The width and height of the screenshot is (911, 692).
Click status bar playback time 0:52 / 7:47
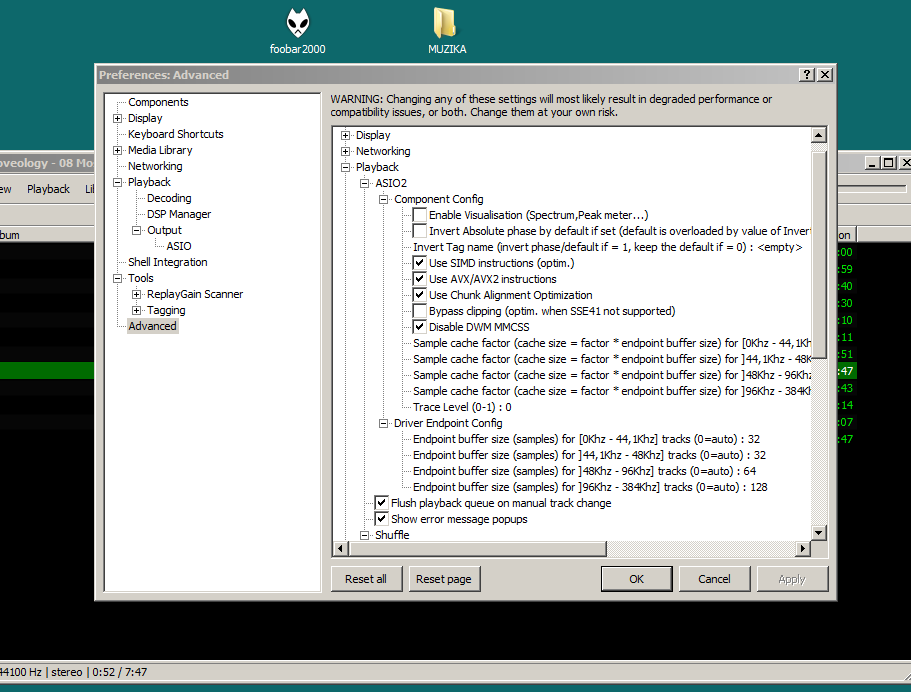(120, 672)
